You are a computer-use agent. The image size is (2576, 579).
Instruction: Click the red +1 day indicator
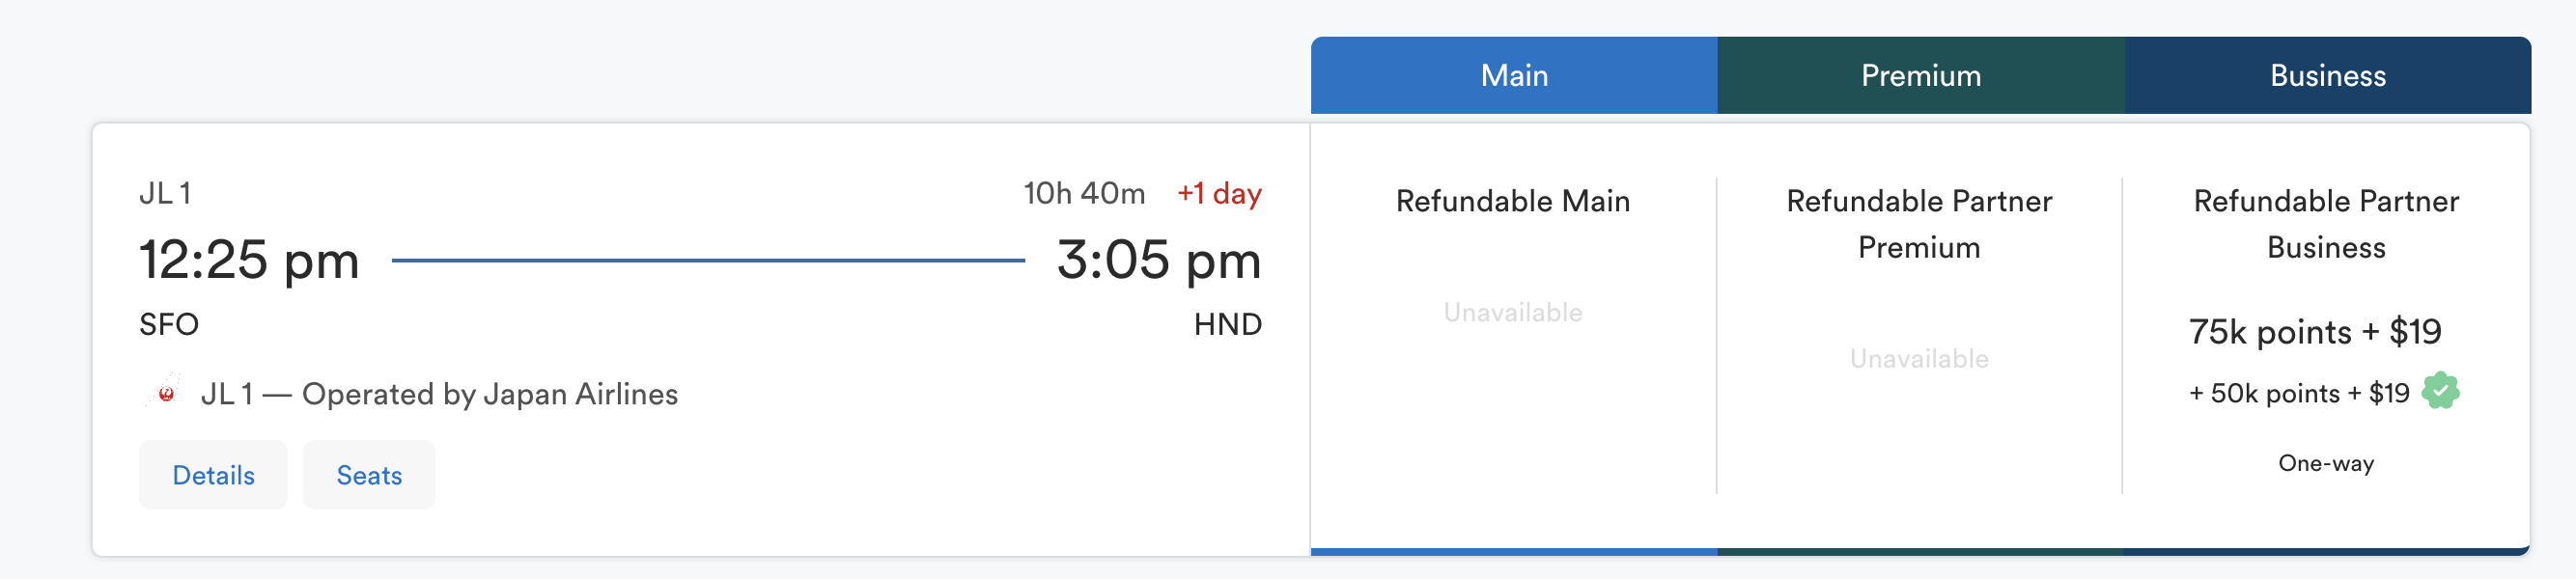click(x=1218, y=193)
